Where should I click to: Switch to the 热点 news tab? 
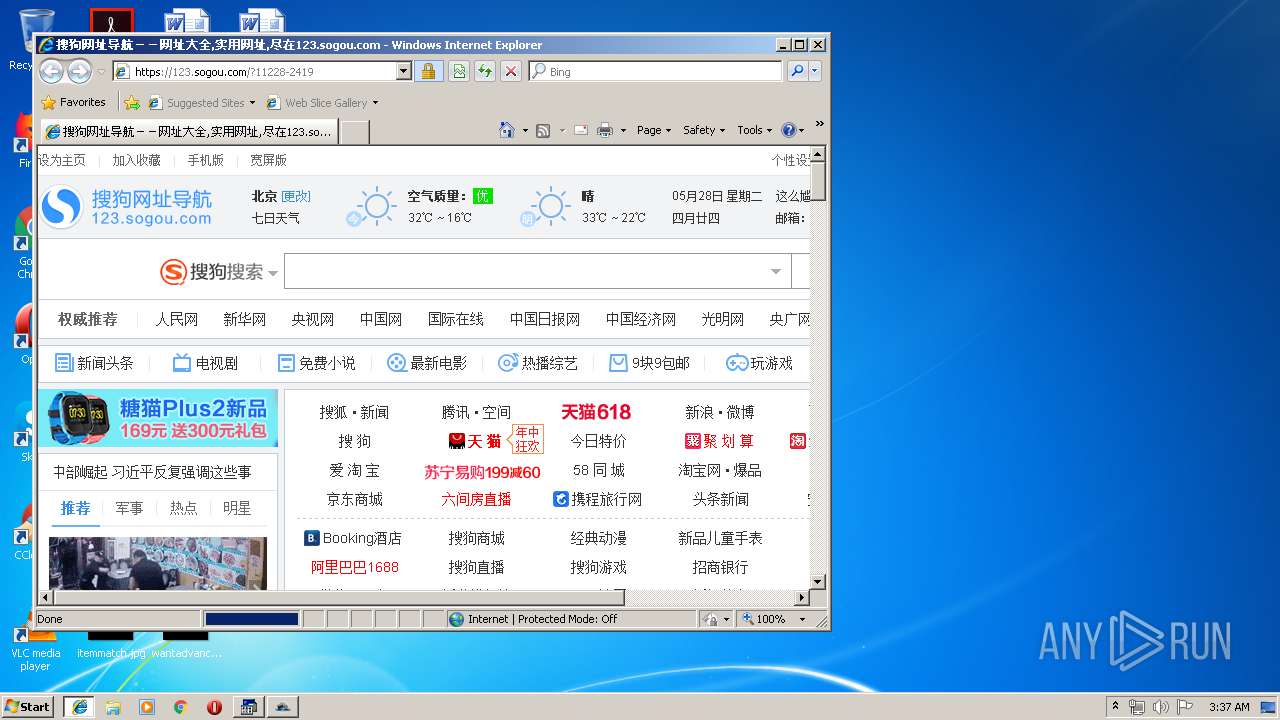tap(183, 508)
